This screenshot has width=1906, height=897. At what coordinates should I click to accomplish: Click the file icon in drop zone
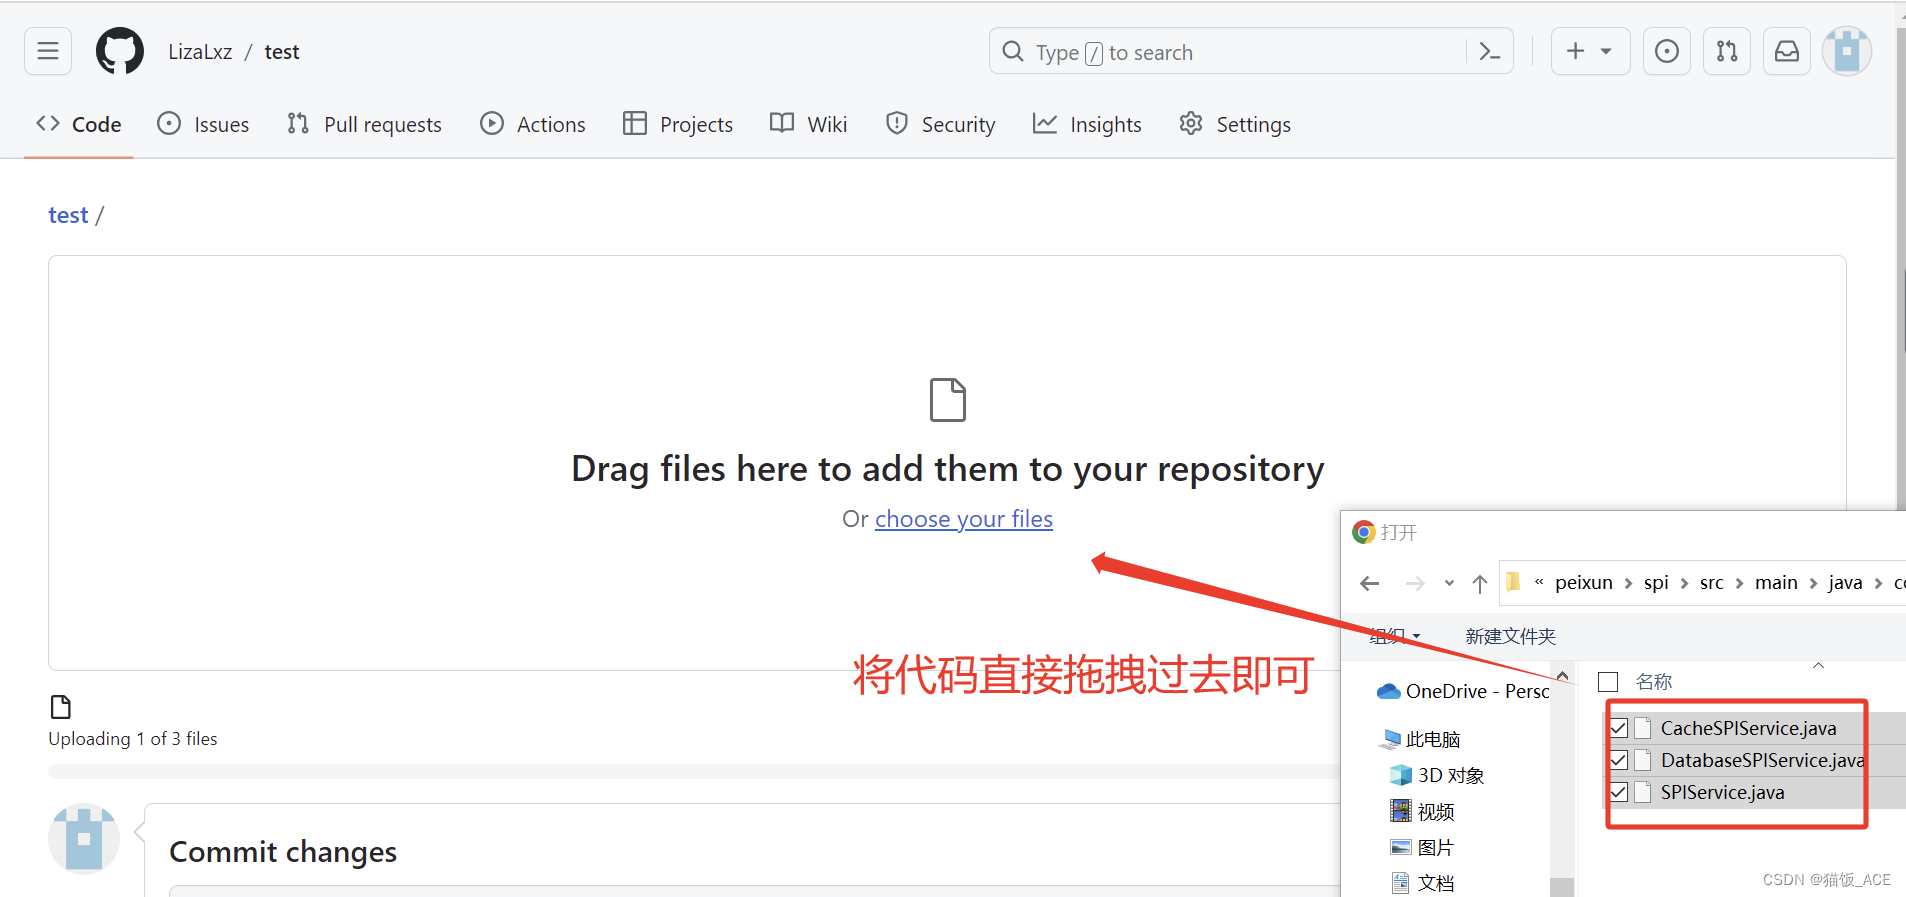coord(948,400)
